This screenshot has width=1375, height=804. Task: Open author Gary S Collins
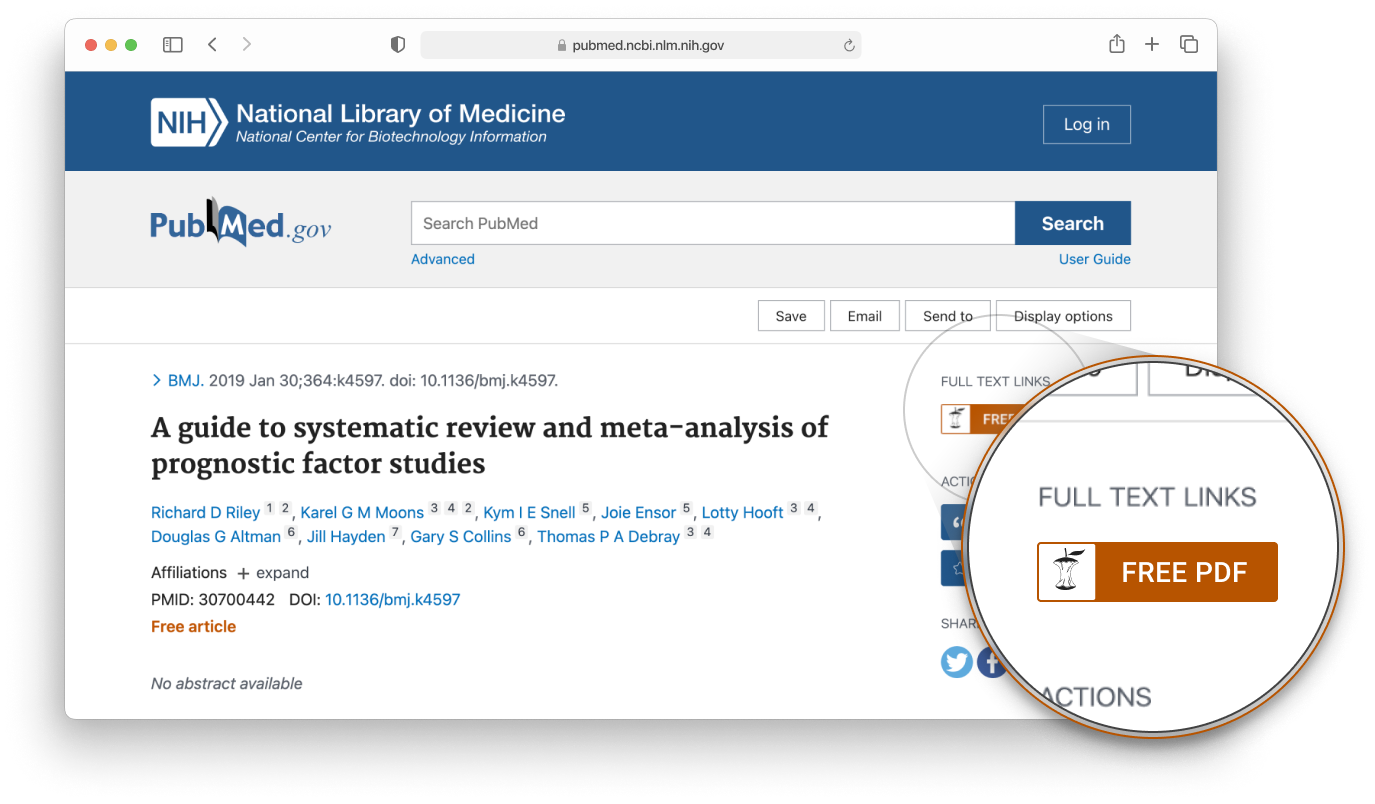[x=461, y=536]
